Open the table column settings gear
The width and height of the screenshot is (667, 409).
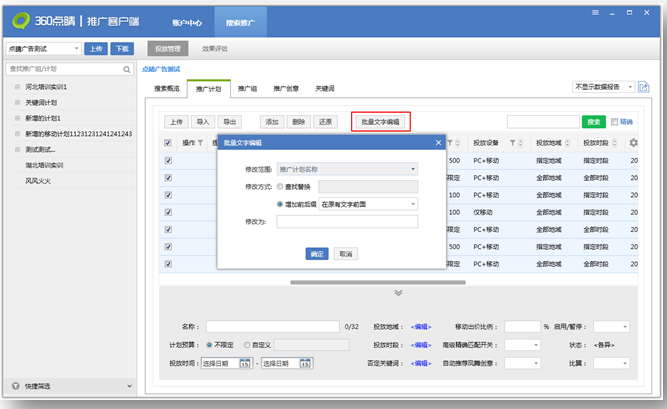pos(632,143)
